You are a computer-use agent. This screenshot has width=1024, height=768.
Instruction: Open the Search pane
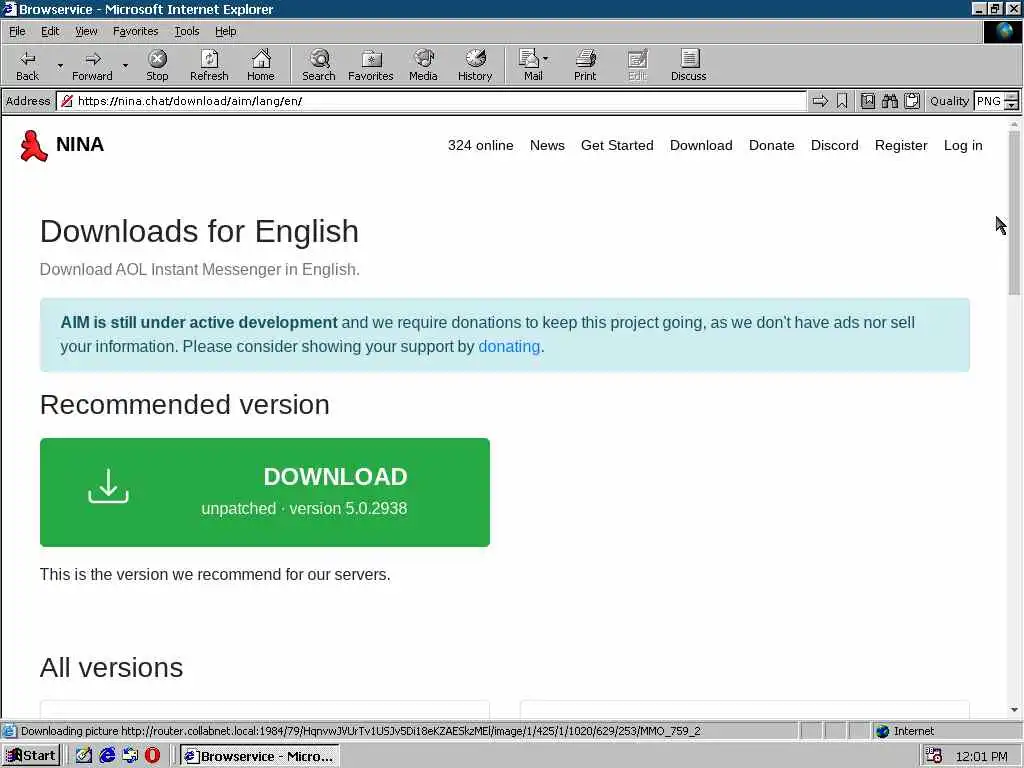(x=319, y=65)
